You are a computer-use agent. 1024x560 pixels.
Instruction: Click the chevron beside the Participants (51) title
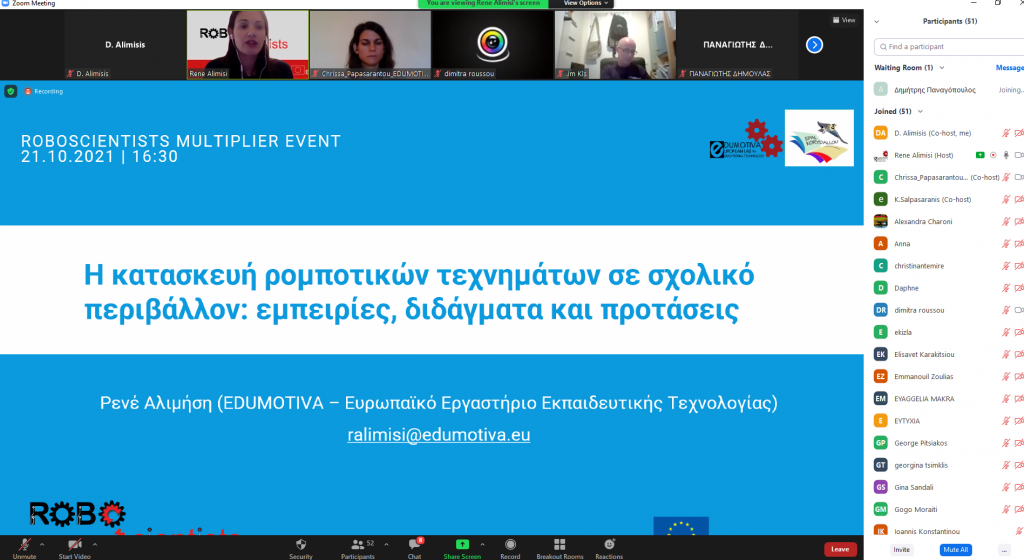click(x=876, y=22)
